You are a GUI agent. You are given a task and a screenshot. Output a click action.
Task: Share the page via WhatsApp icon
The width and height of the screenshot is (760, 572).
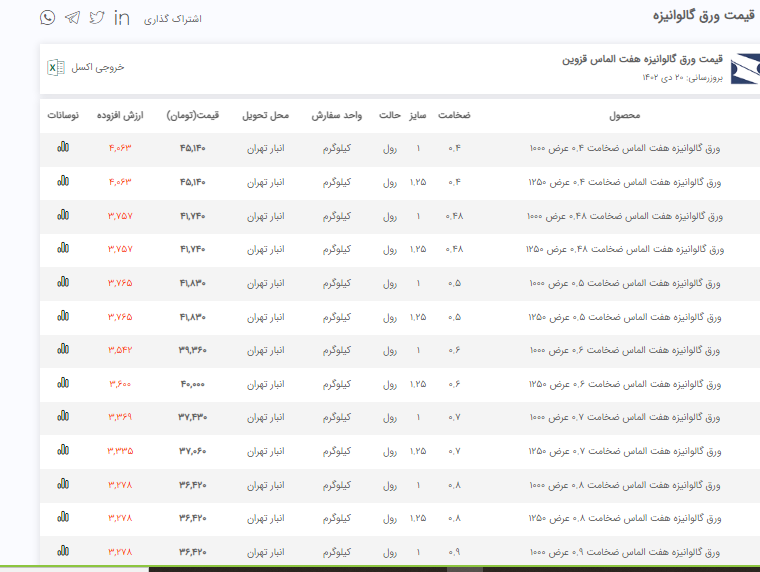(47, 18)
